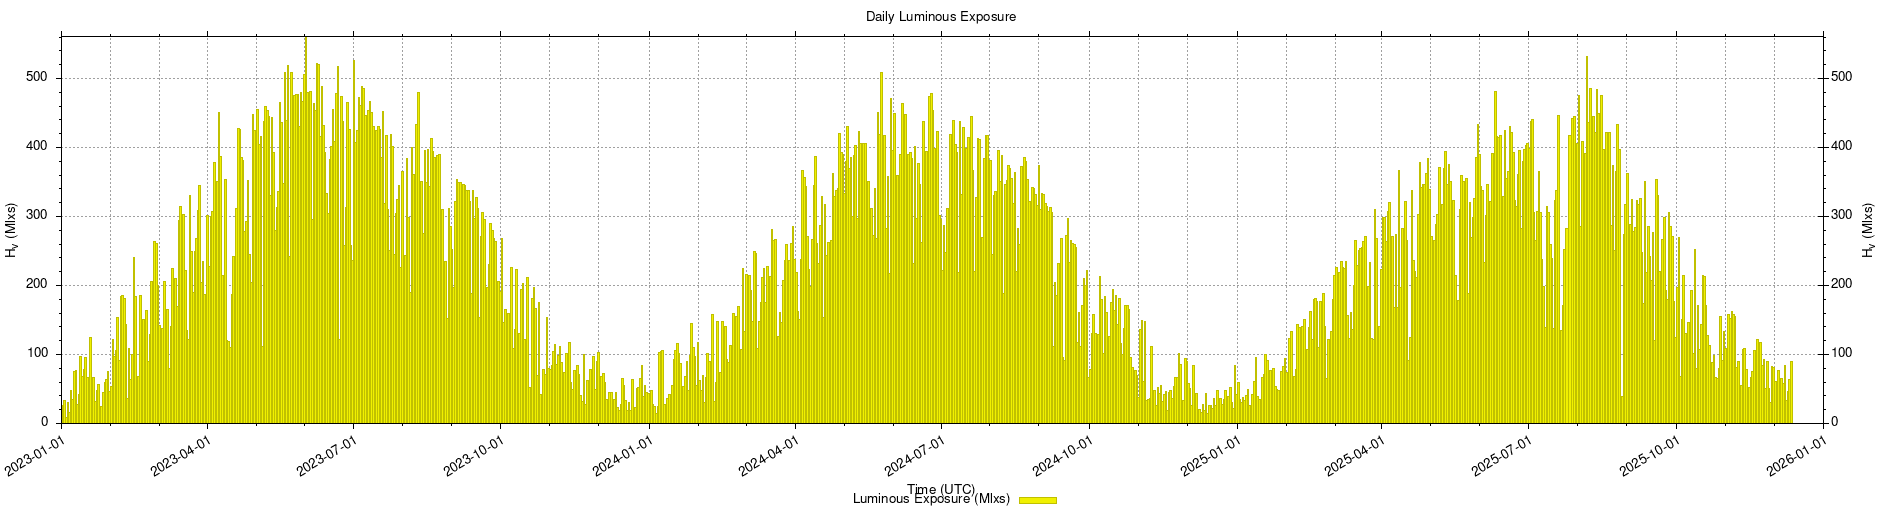This screenshot has height=512, width=1900.
Task: Click the Luminous Exposure (Mlxs) legend text
Action: [x=931, y=499]
